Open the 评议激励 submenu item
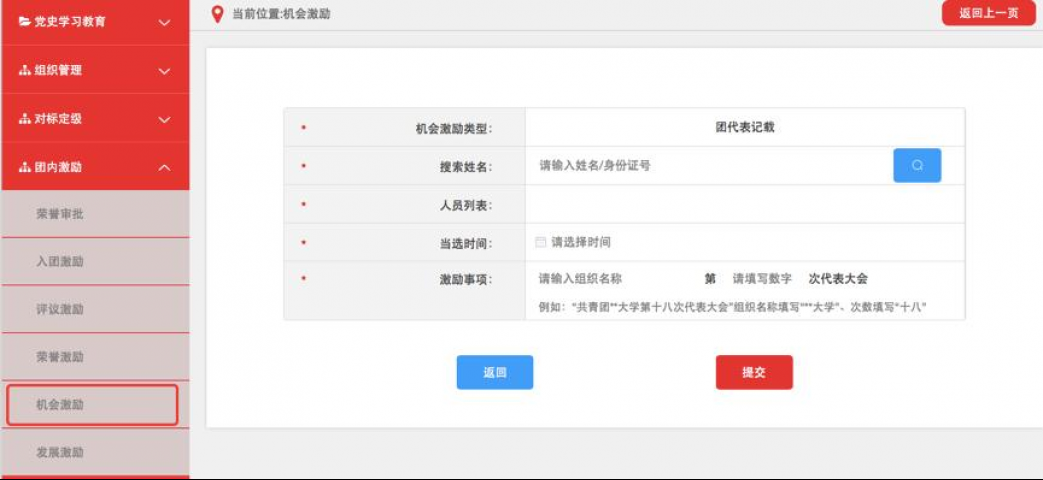 point(60,309)
